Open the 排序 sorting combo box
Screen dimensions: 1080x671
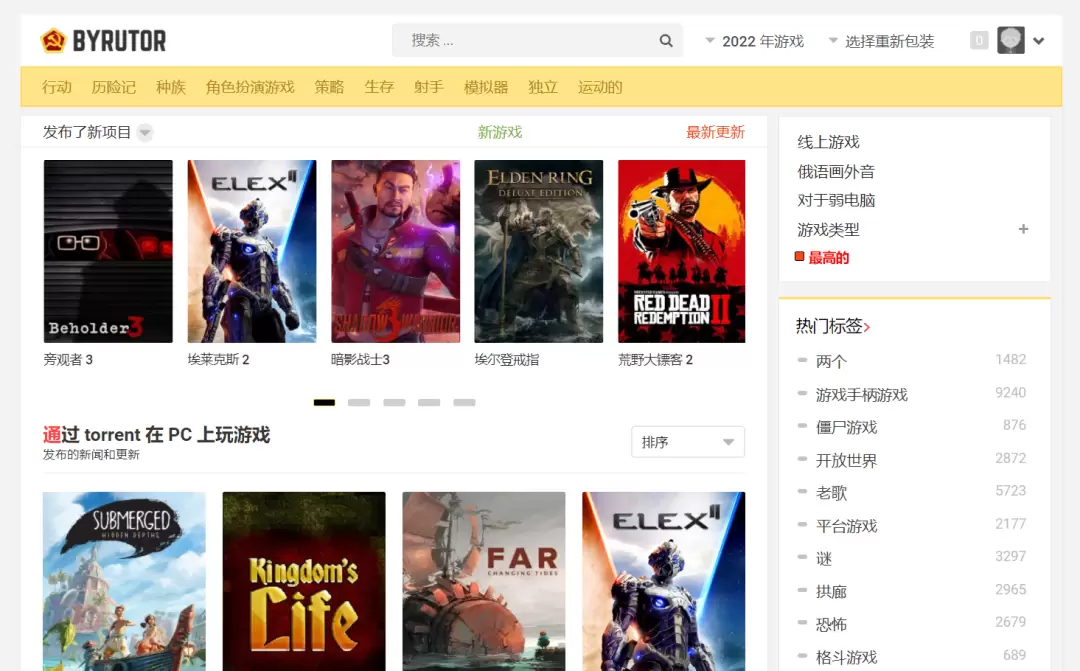pyautogui.click(x=688, y=442)
